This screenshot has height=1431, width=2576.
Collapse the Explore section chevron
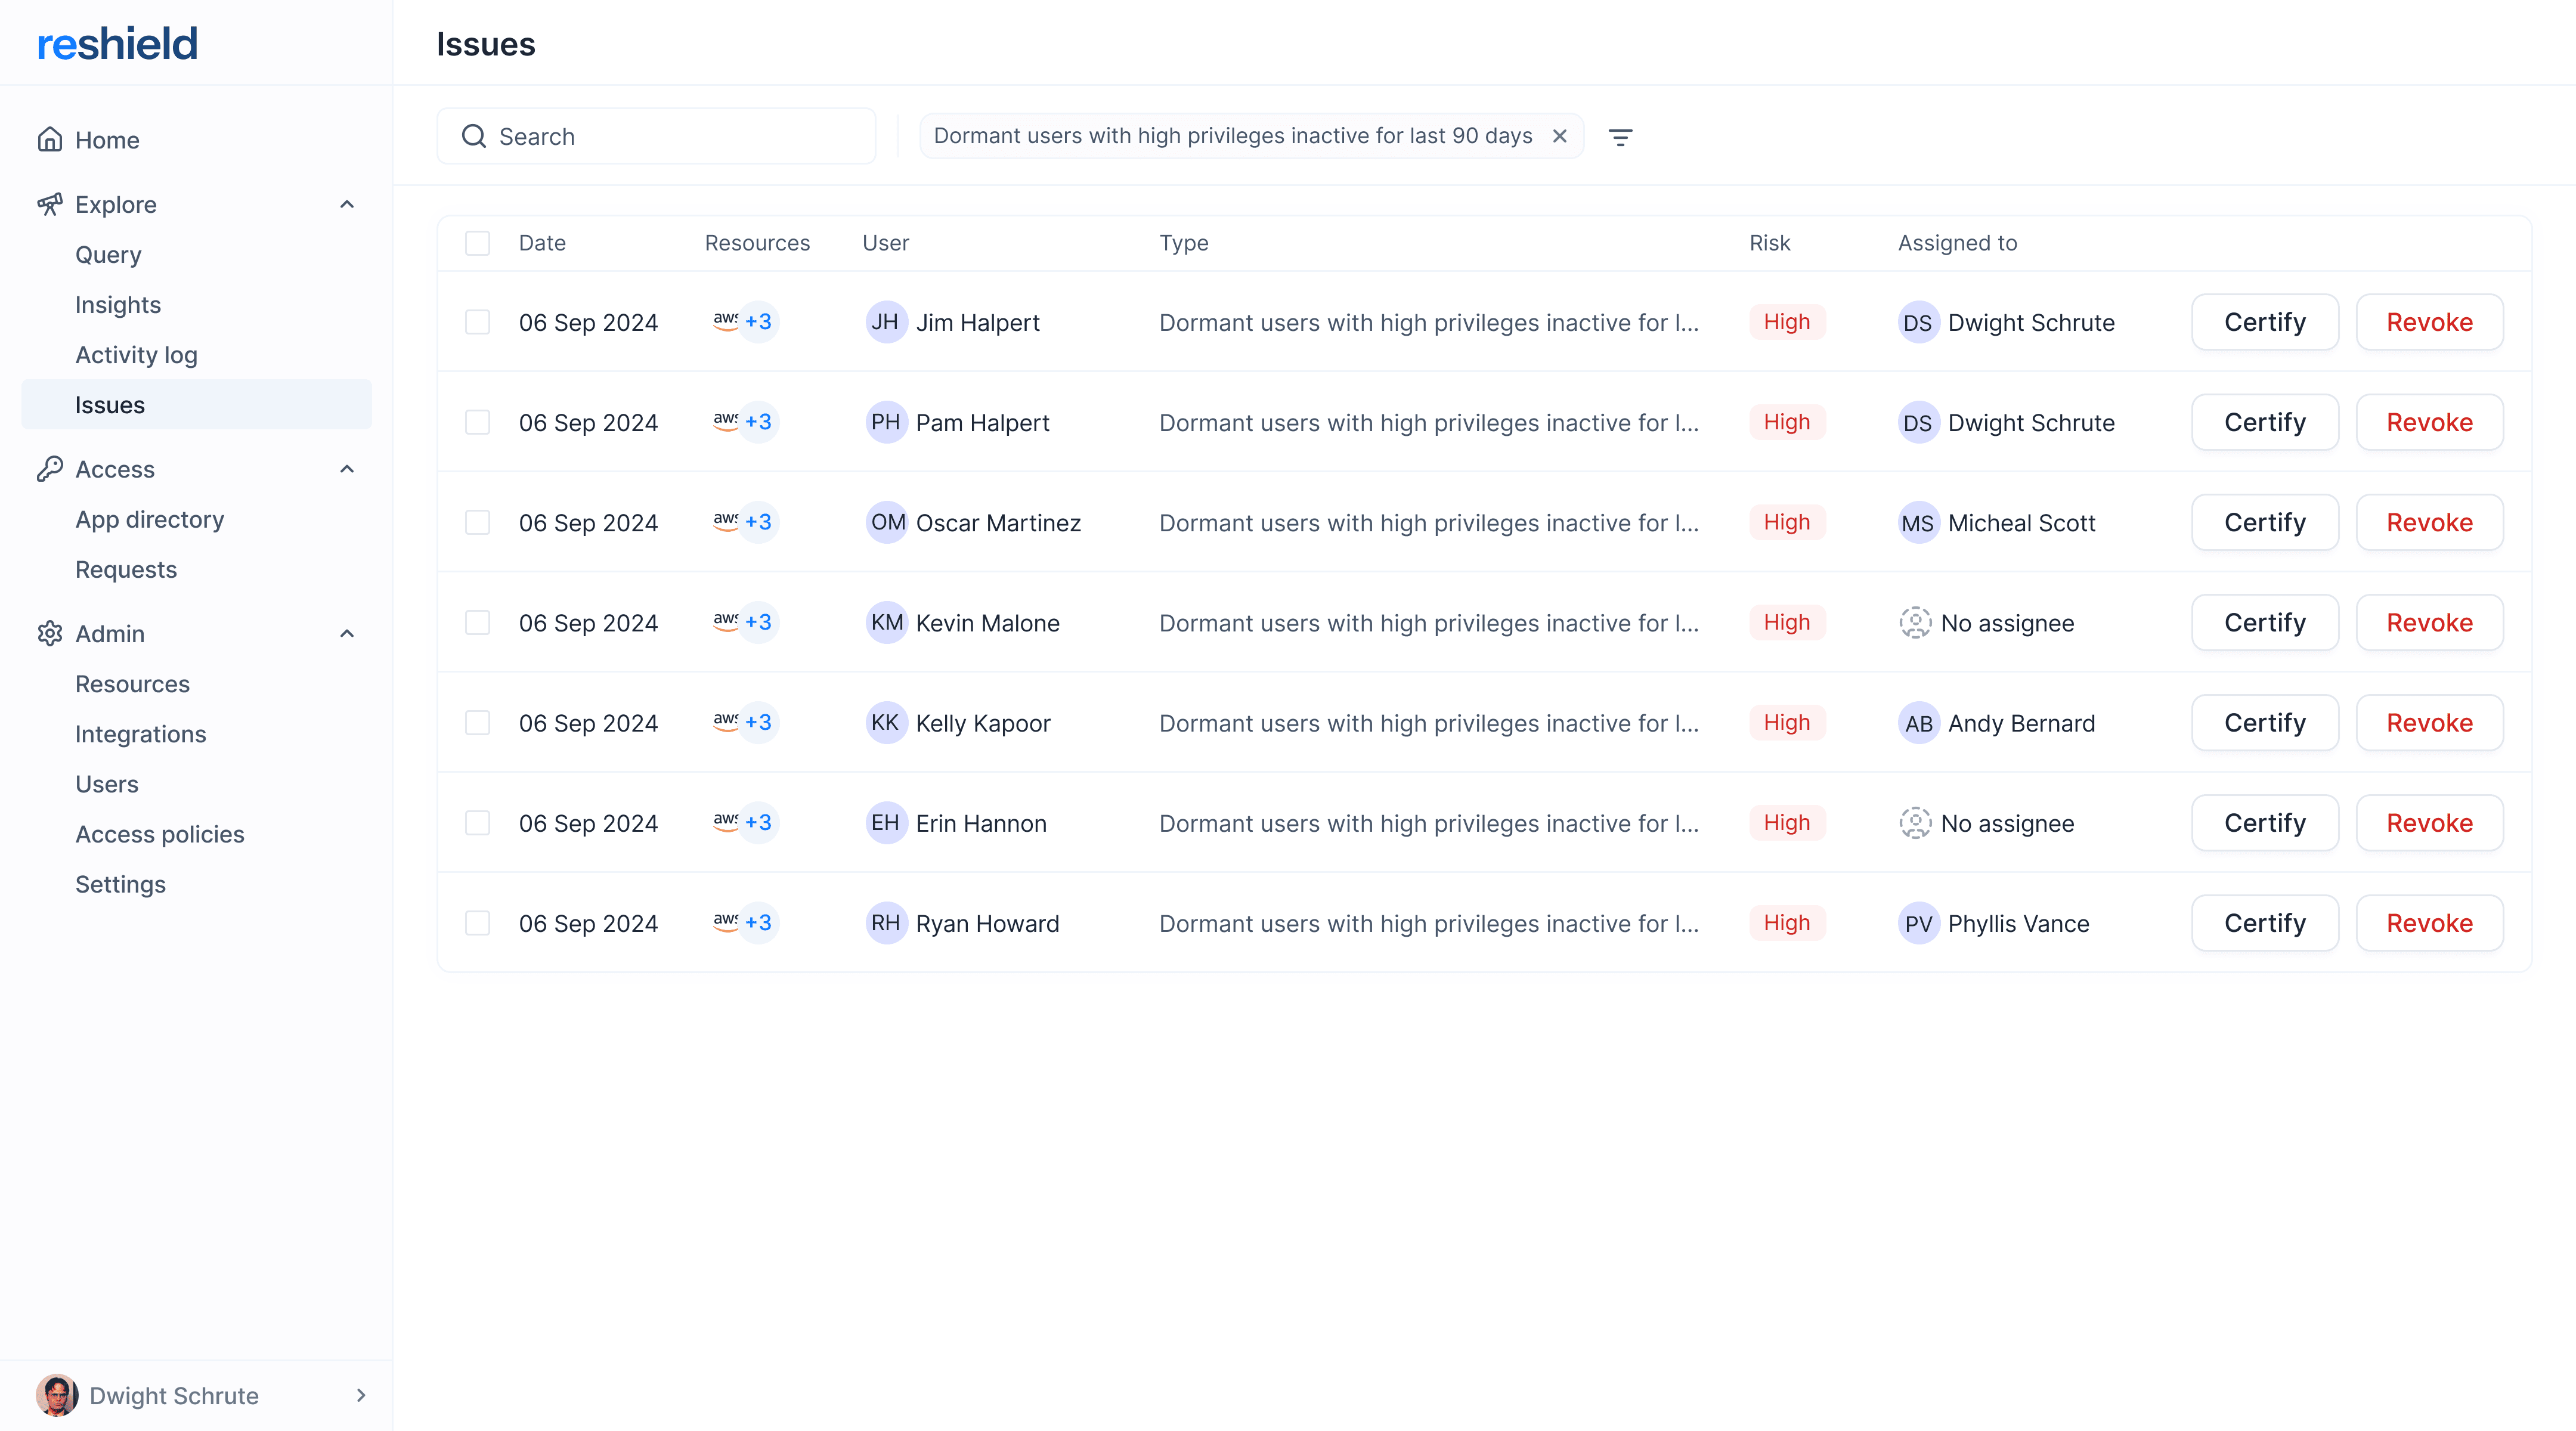(x=347, y=205)
